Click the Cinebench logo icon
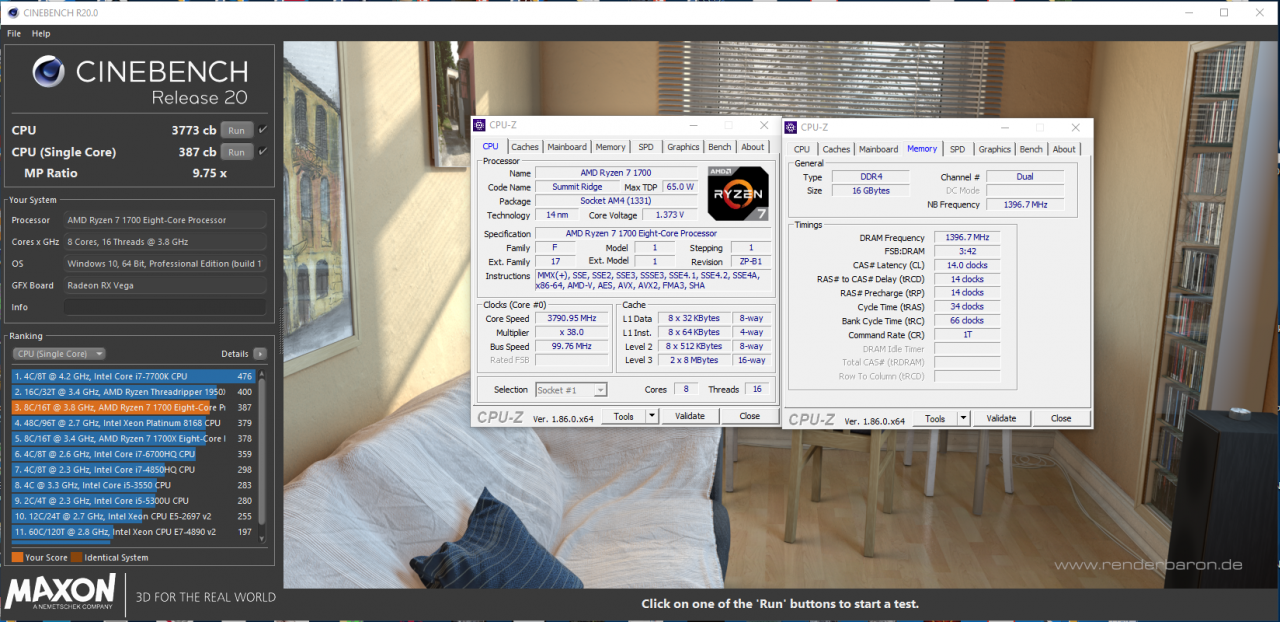Viewport: 1280px width, 622px height. click(x=50, y=73)
